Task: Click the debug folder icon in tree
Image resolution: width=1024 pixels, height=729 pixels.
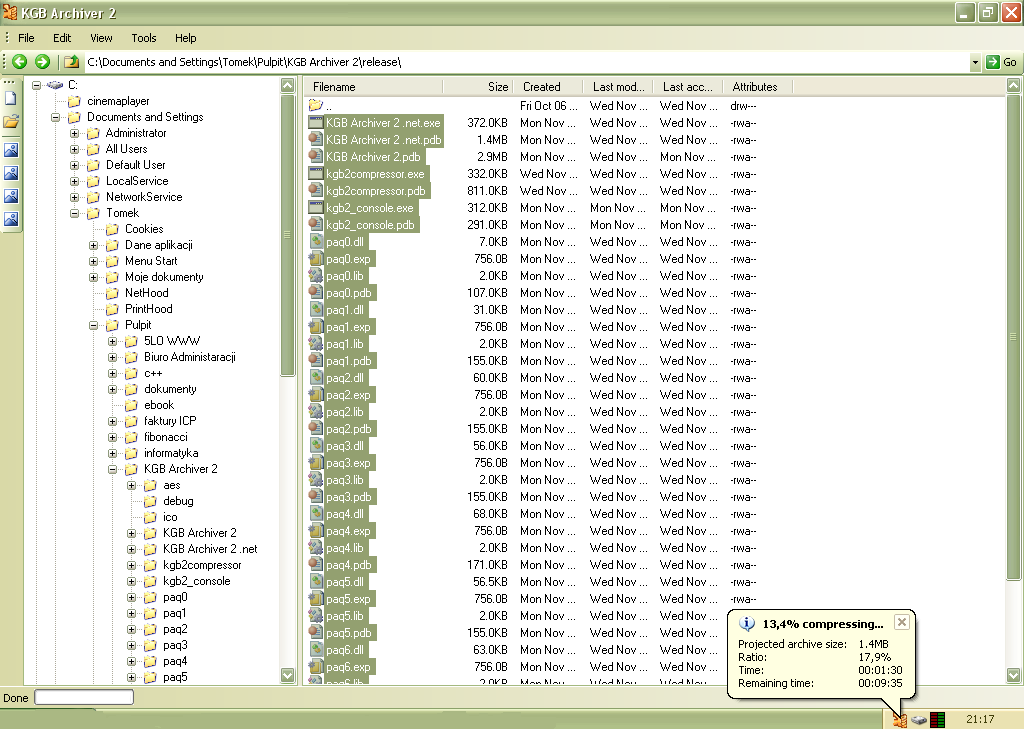Action: [x=150, y=501]
